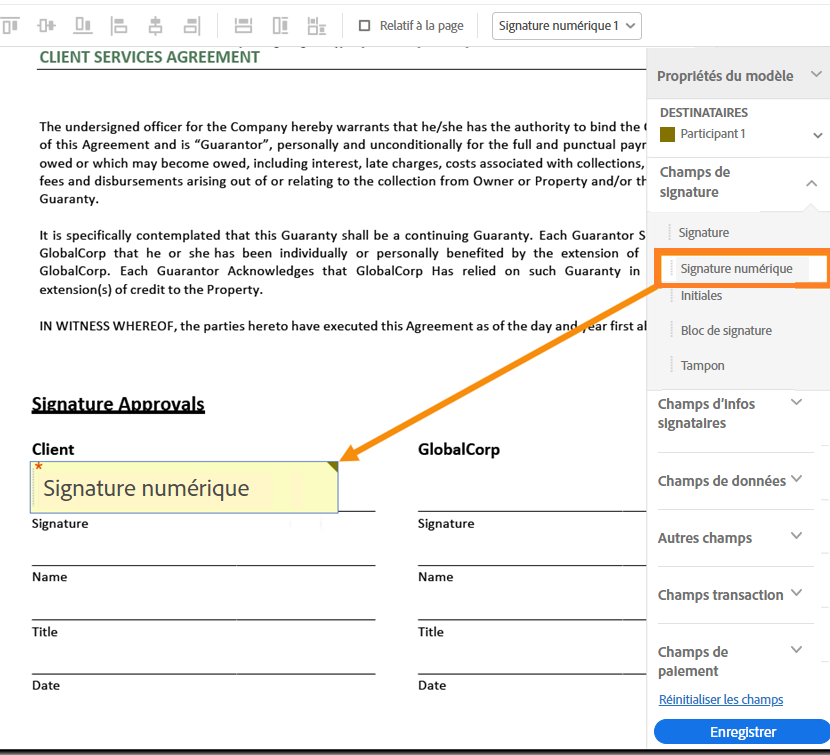Click the Enregistrer button
Screen dimensions: 830x755
(741, 732)
